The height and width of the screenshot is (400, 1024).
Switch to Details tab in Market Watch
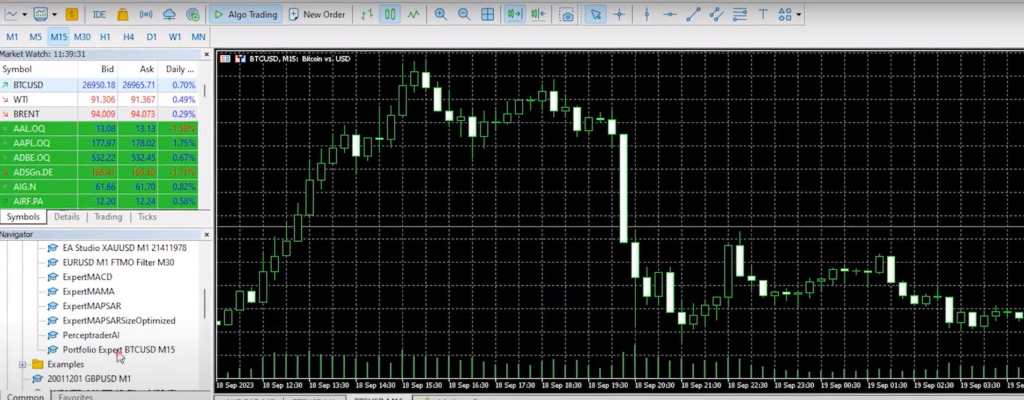pyautogui.click(x=67, y=217)
